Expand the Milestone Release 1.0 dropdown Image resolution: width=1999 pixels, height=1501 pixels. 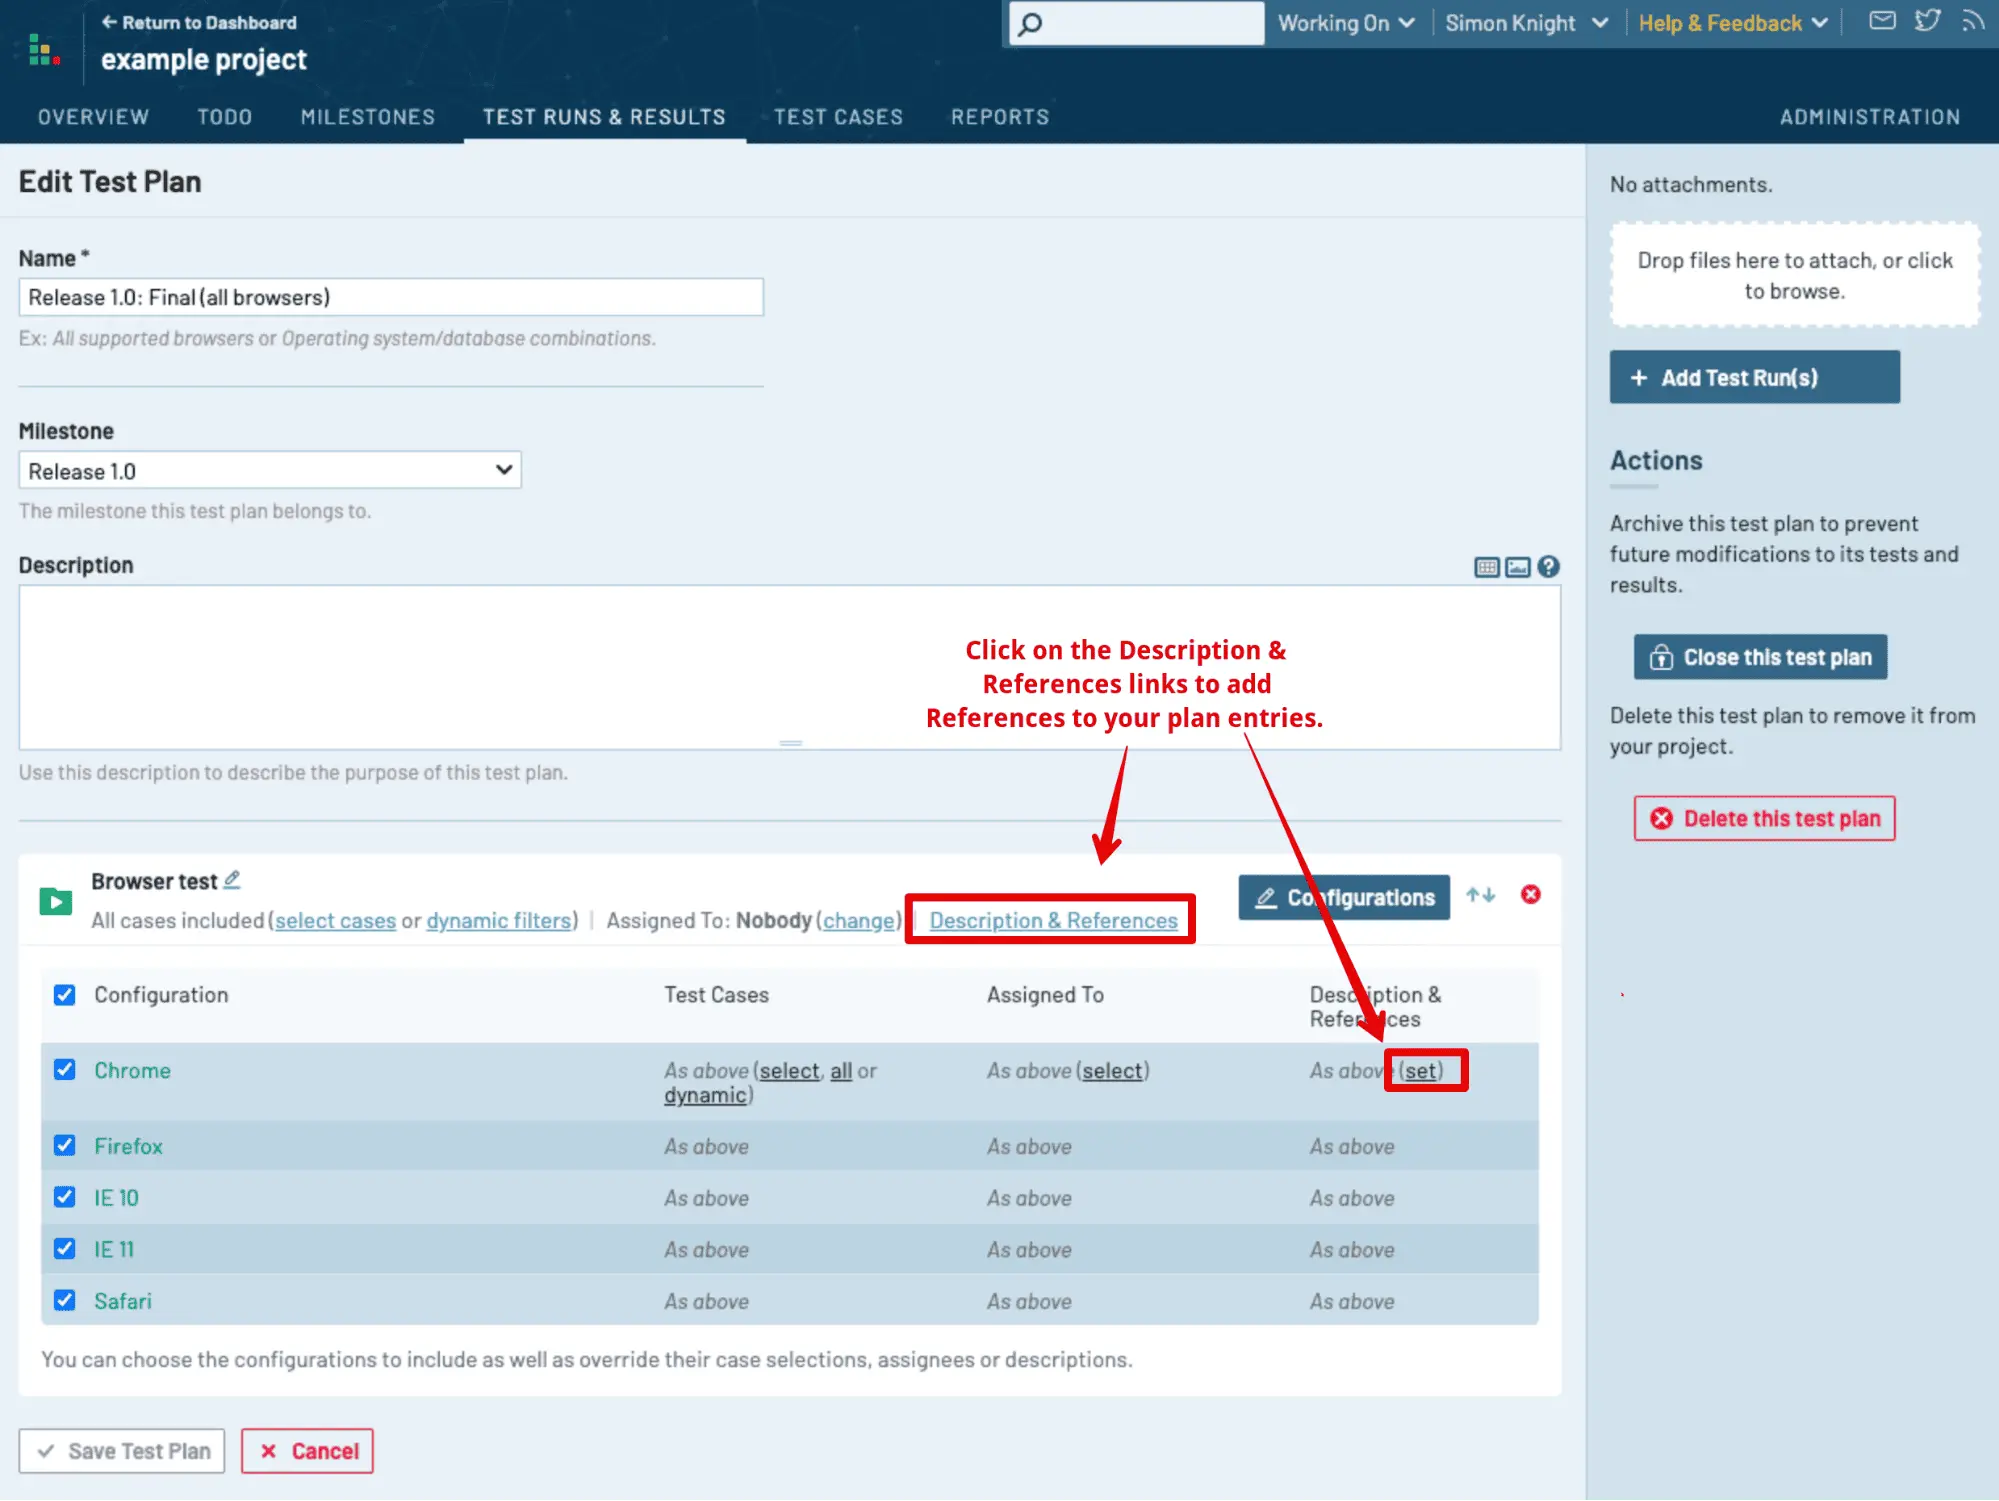tap(270, 470)
